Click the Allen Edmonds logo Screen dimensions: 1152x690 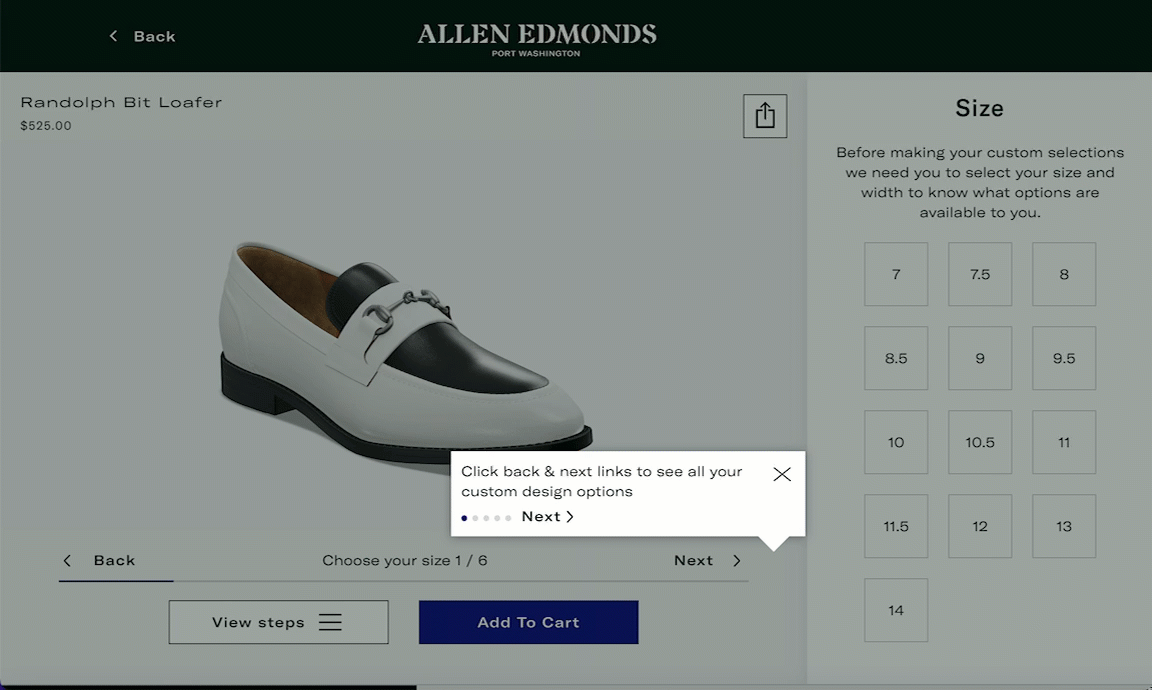536,38
